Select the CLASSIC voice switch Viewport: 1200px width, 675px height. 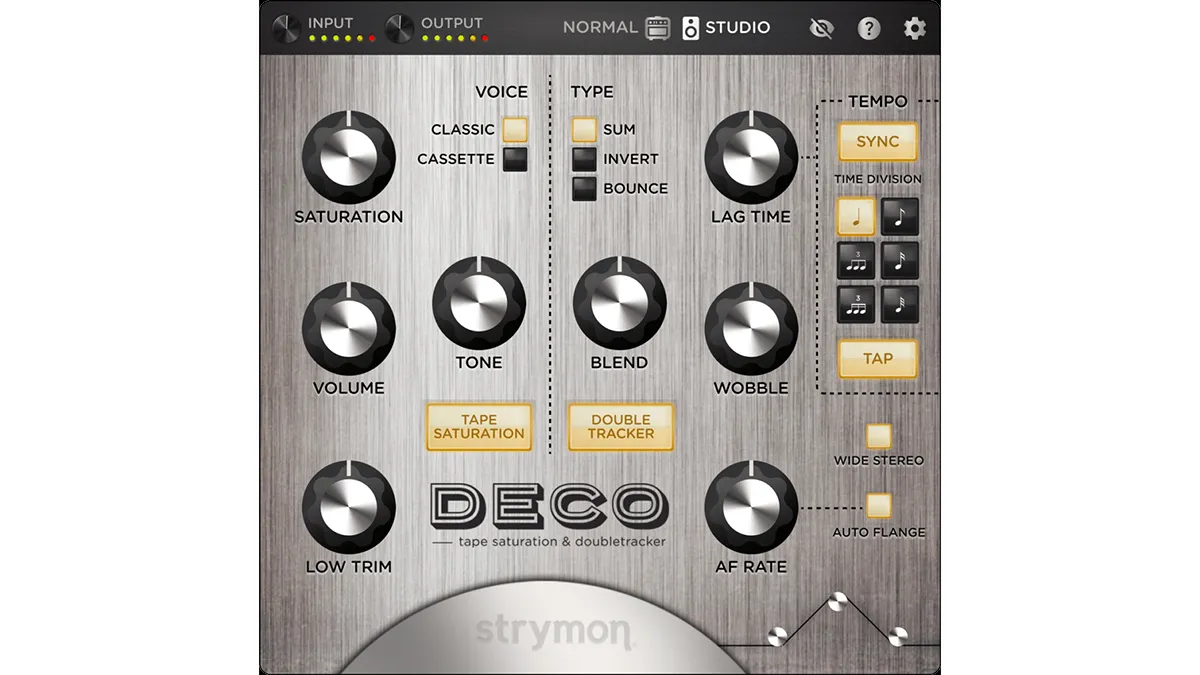[515, 129]
